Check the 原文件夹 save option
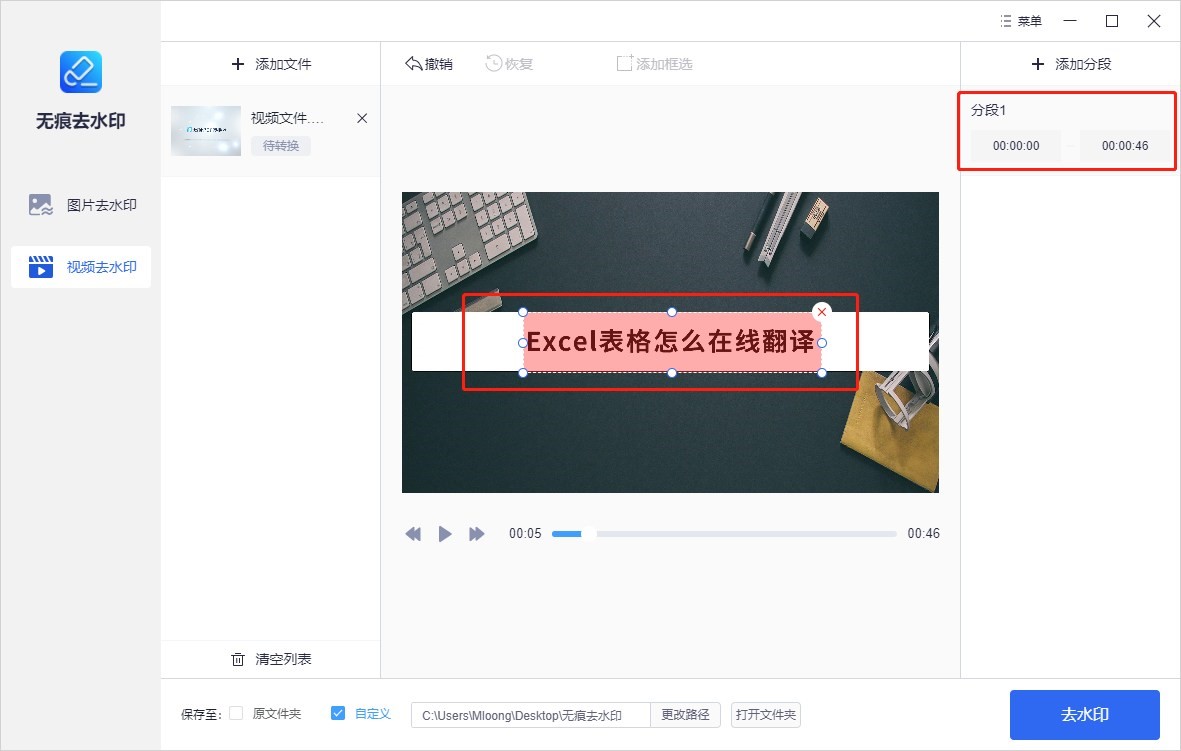 tap(237, 714)
